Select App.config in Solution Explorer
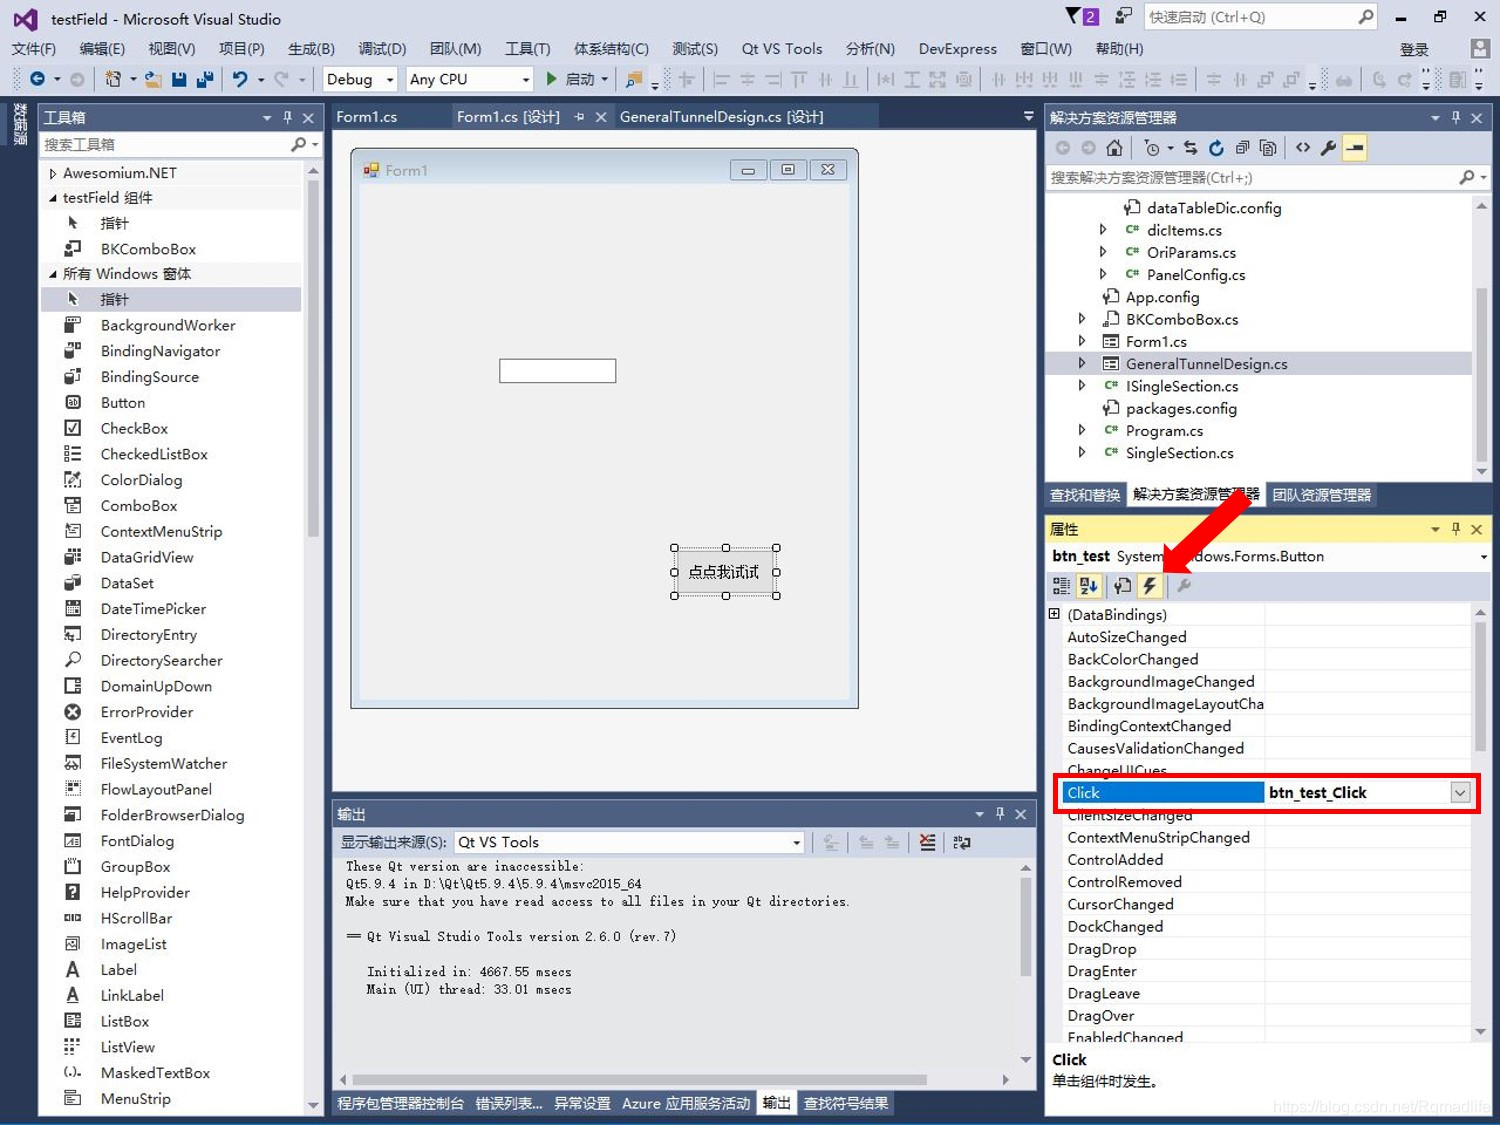Viewport: 1500px width, 1125px height. (x=1162, y=297)
